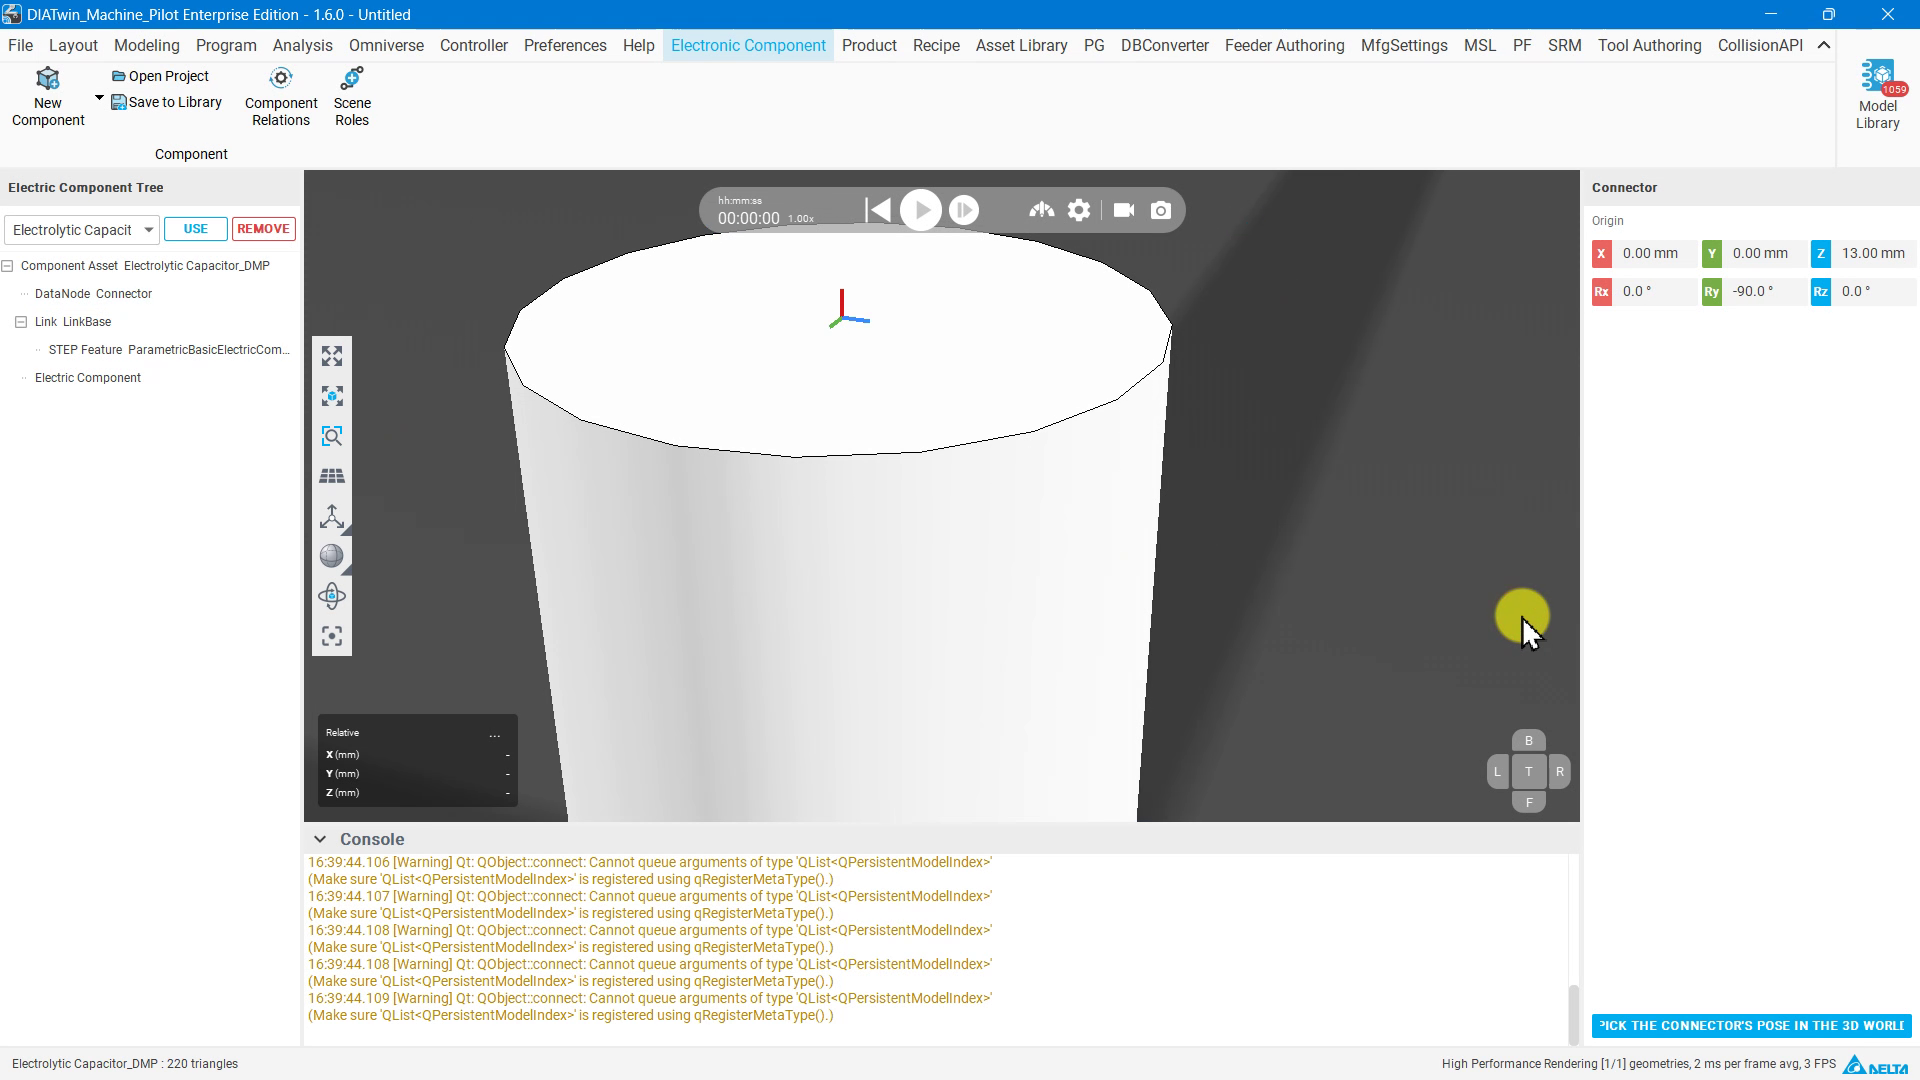This screenshot has height=1080, width=1920.
Task: Click the DIATwin app icon in title bar
Action: (x=12, y=14)
